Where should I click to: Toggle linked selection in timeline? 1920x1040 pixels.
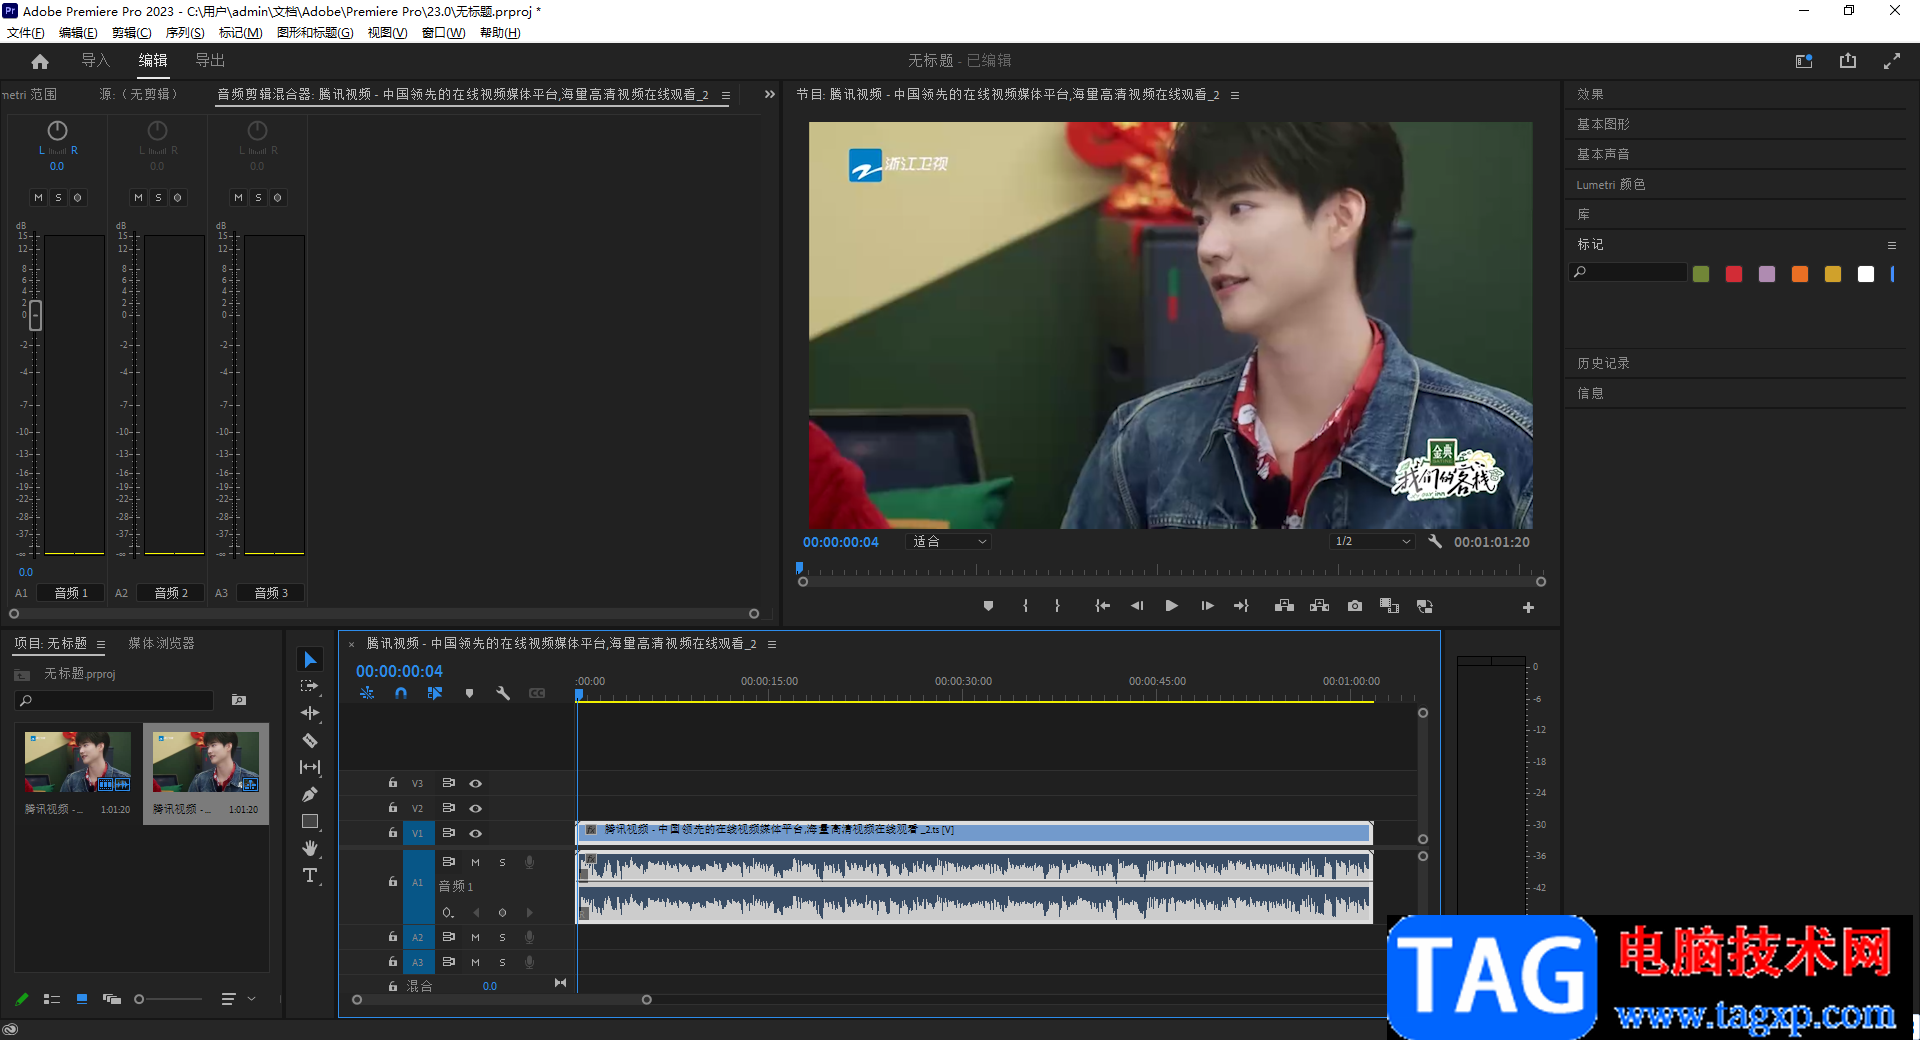435,693
